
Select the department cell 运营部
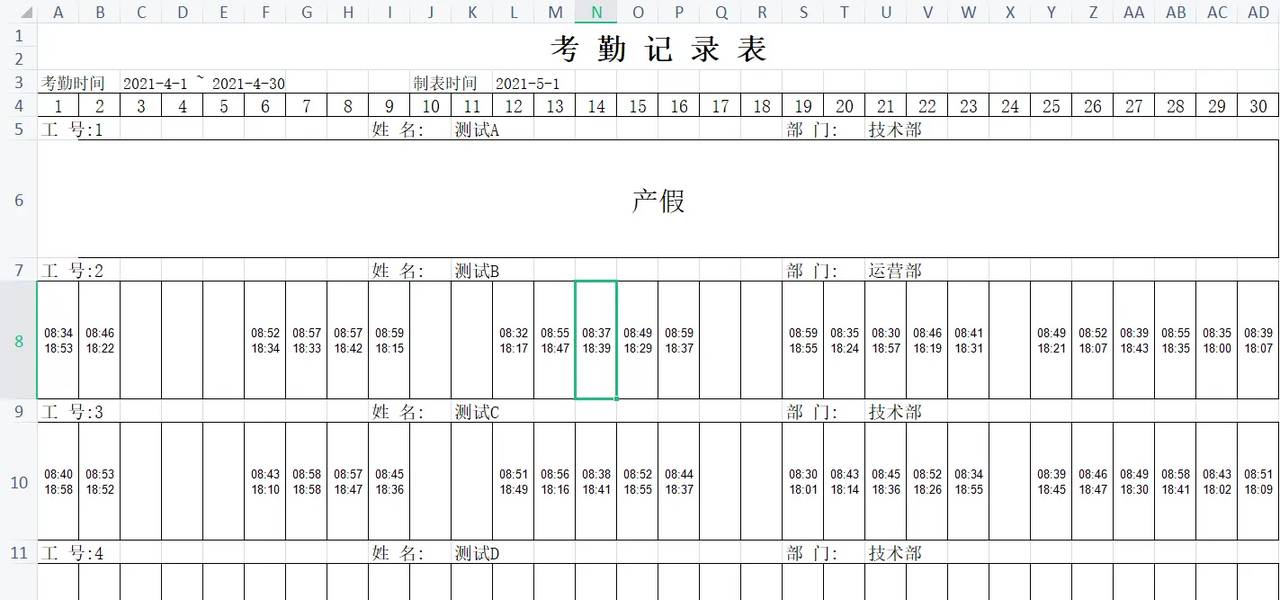[x=894, y=271]
